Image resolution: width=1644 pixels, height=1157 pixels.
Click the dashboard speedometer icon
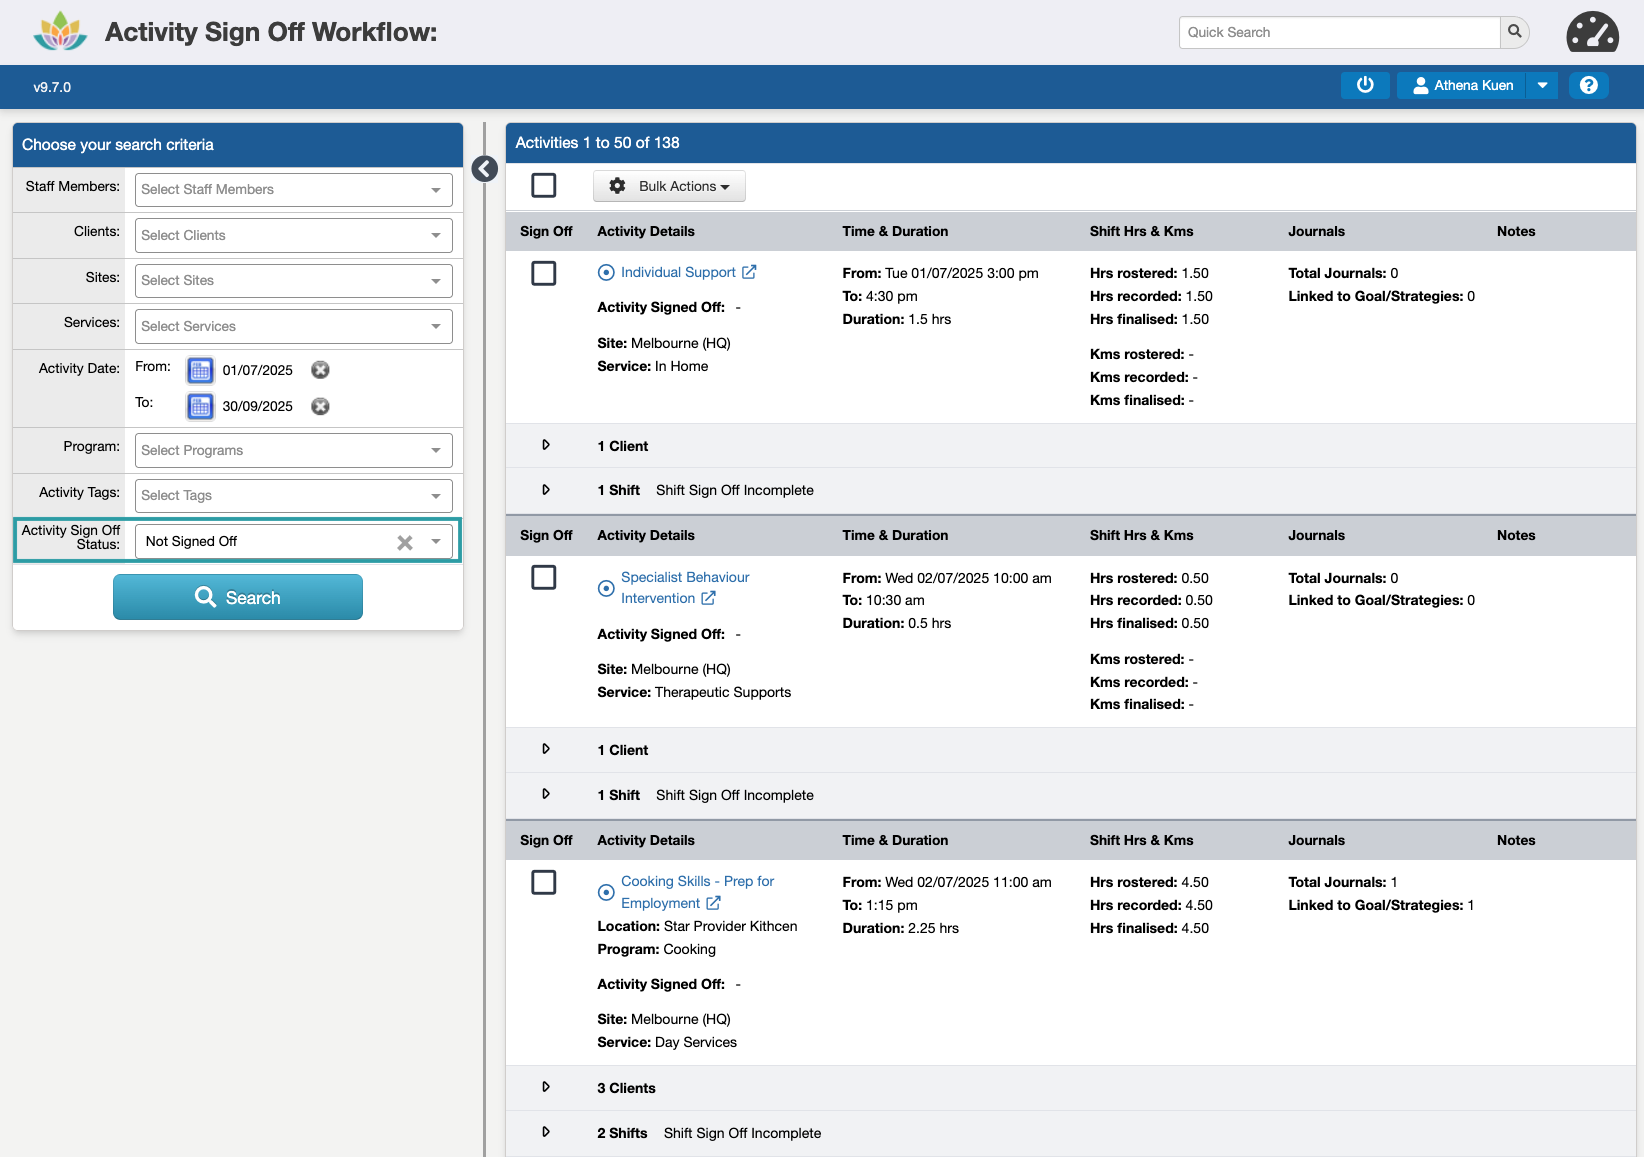(1592, 33)
